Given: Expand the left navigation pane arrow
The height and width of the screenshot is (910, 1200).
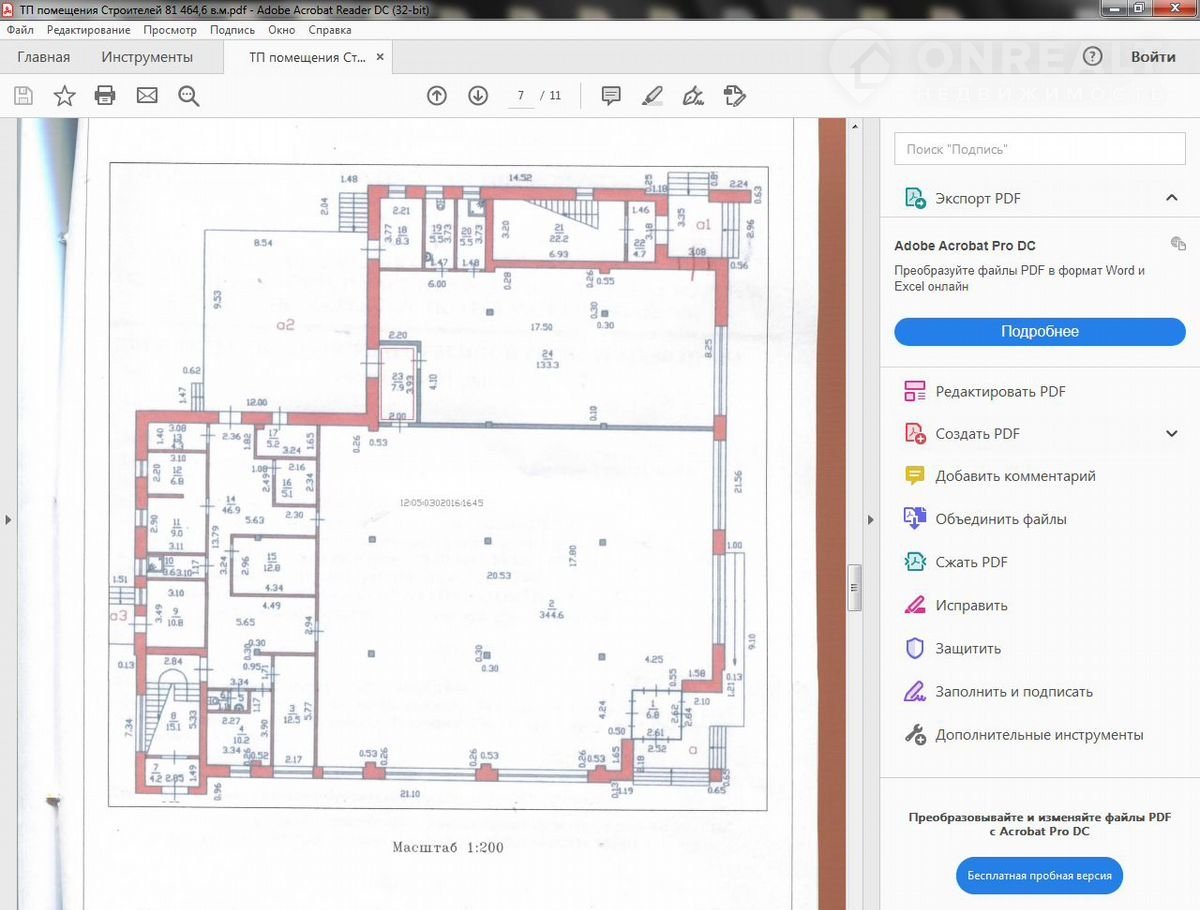Looking at the screenshot, I should 8,519.
